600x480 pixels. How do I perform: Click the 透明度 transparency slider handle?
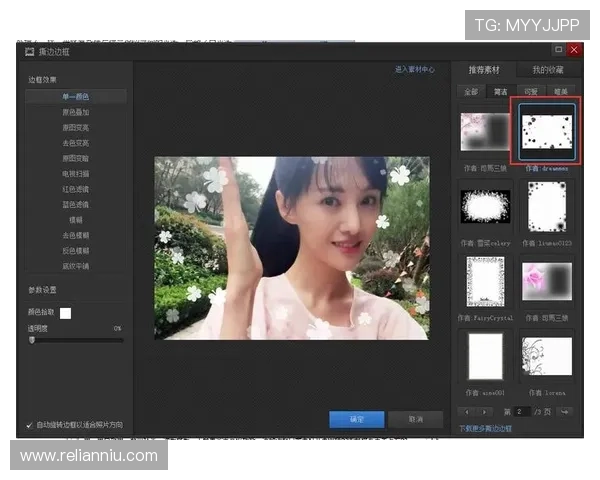pos(32,340)
